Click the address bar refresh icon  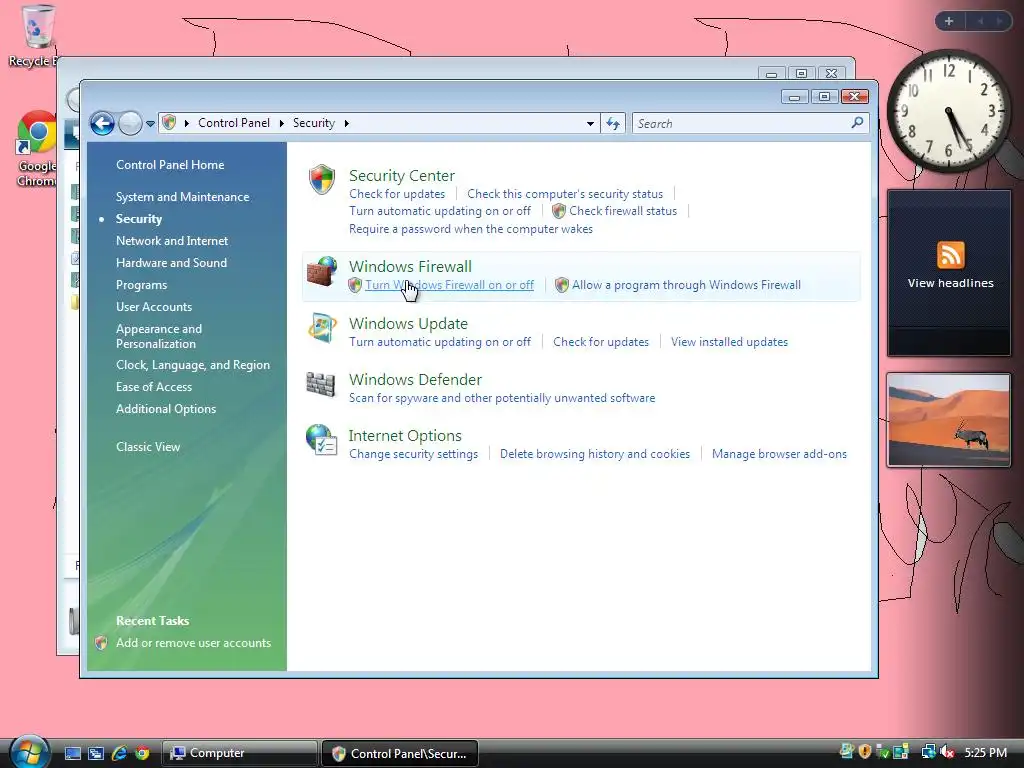[x=613, y=123]
